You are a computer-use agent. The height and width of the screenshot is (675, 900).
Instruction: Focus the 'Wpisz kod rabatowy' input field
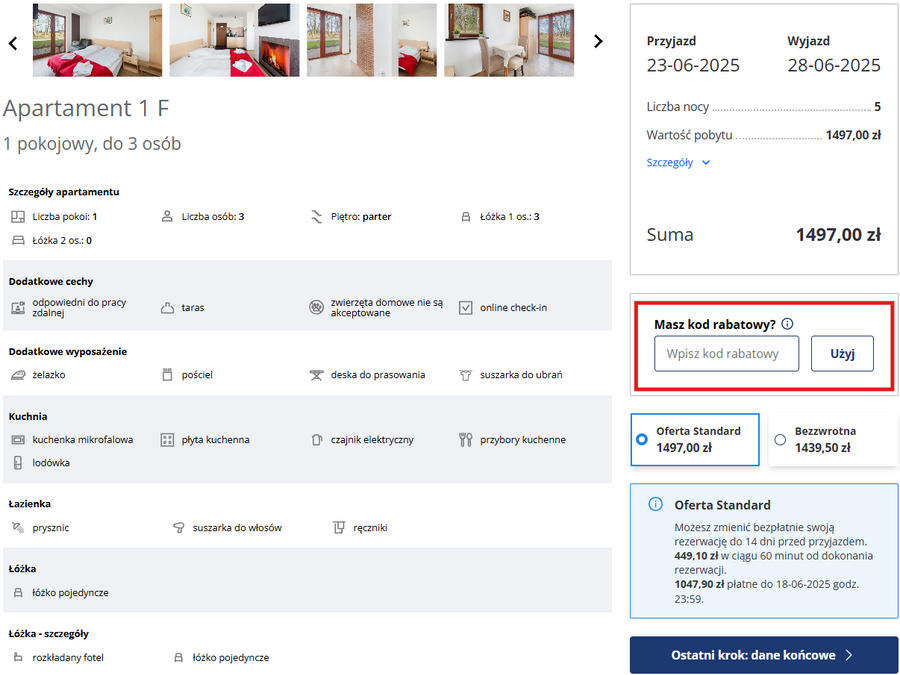click(x=726, y=354)
